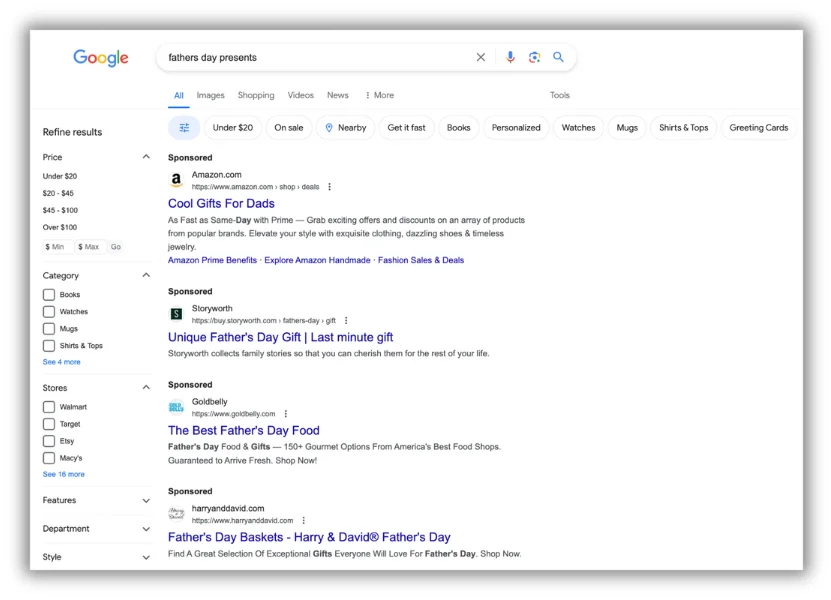The image size is (831, 600).
Task: Open three-dot menu on harryanddavid.com ad
Action: [x=304, y=520]
